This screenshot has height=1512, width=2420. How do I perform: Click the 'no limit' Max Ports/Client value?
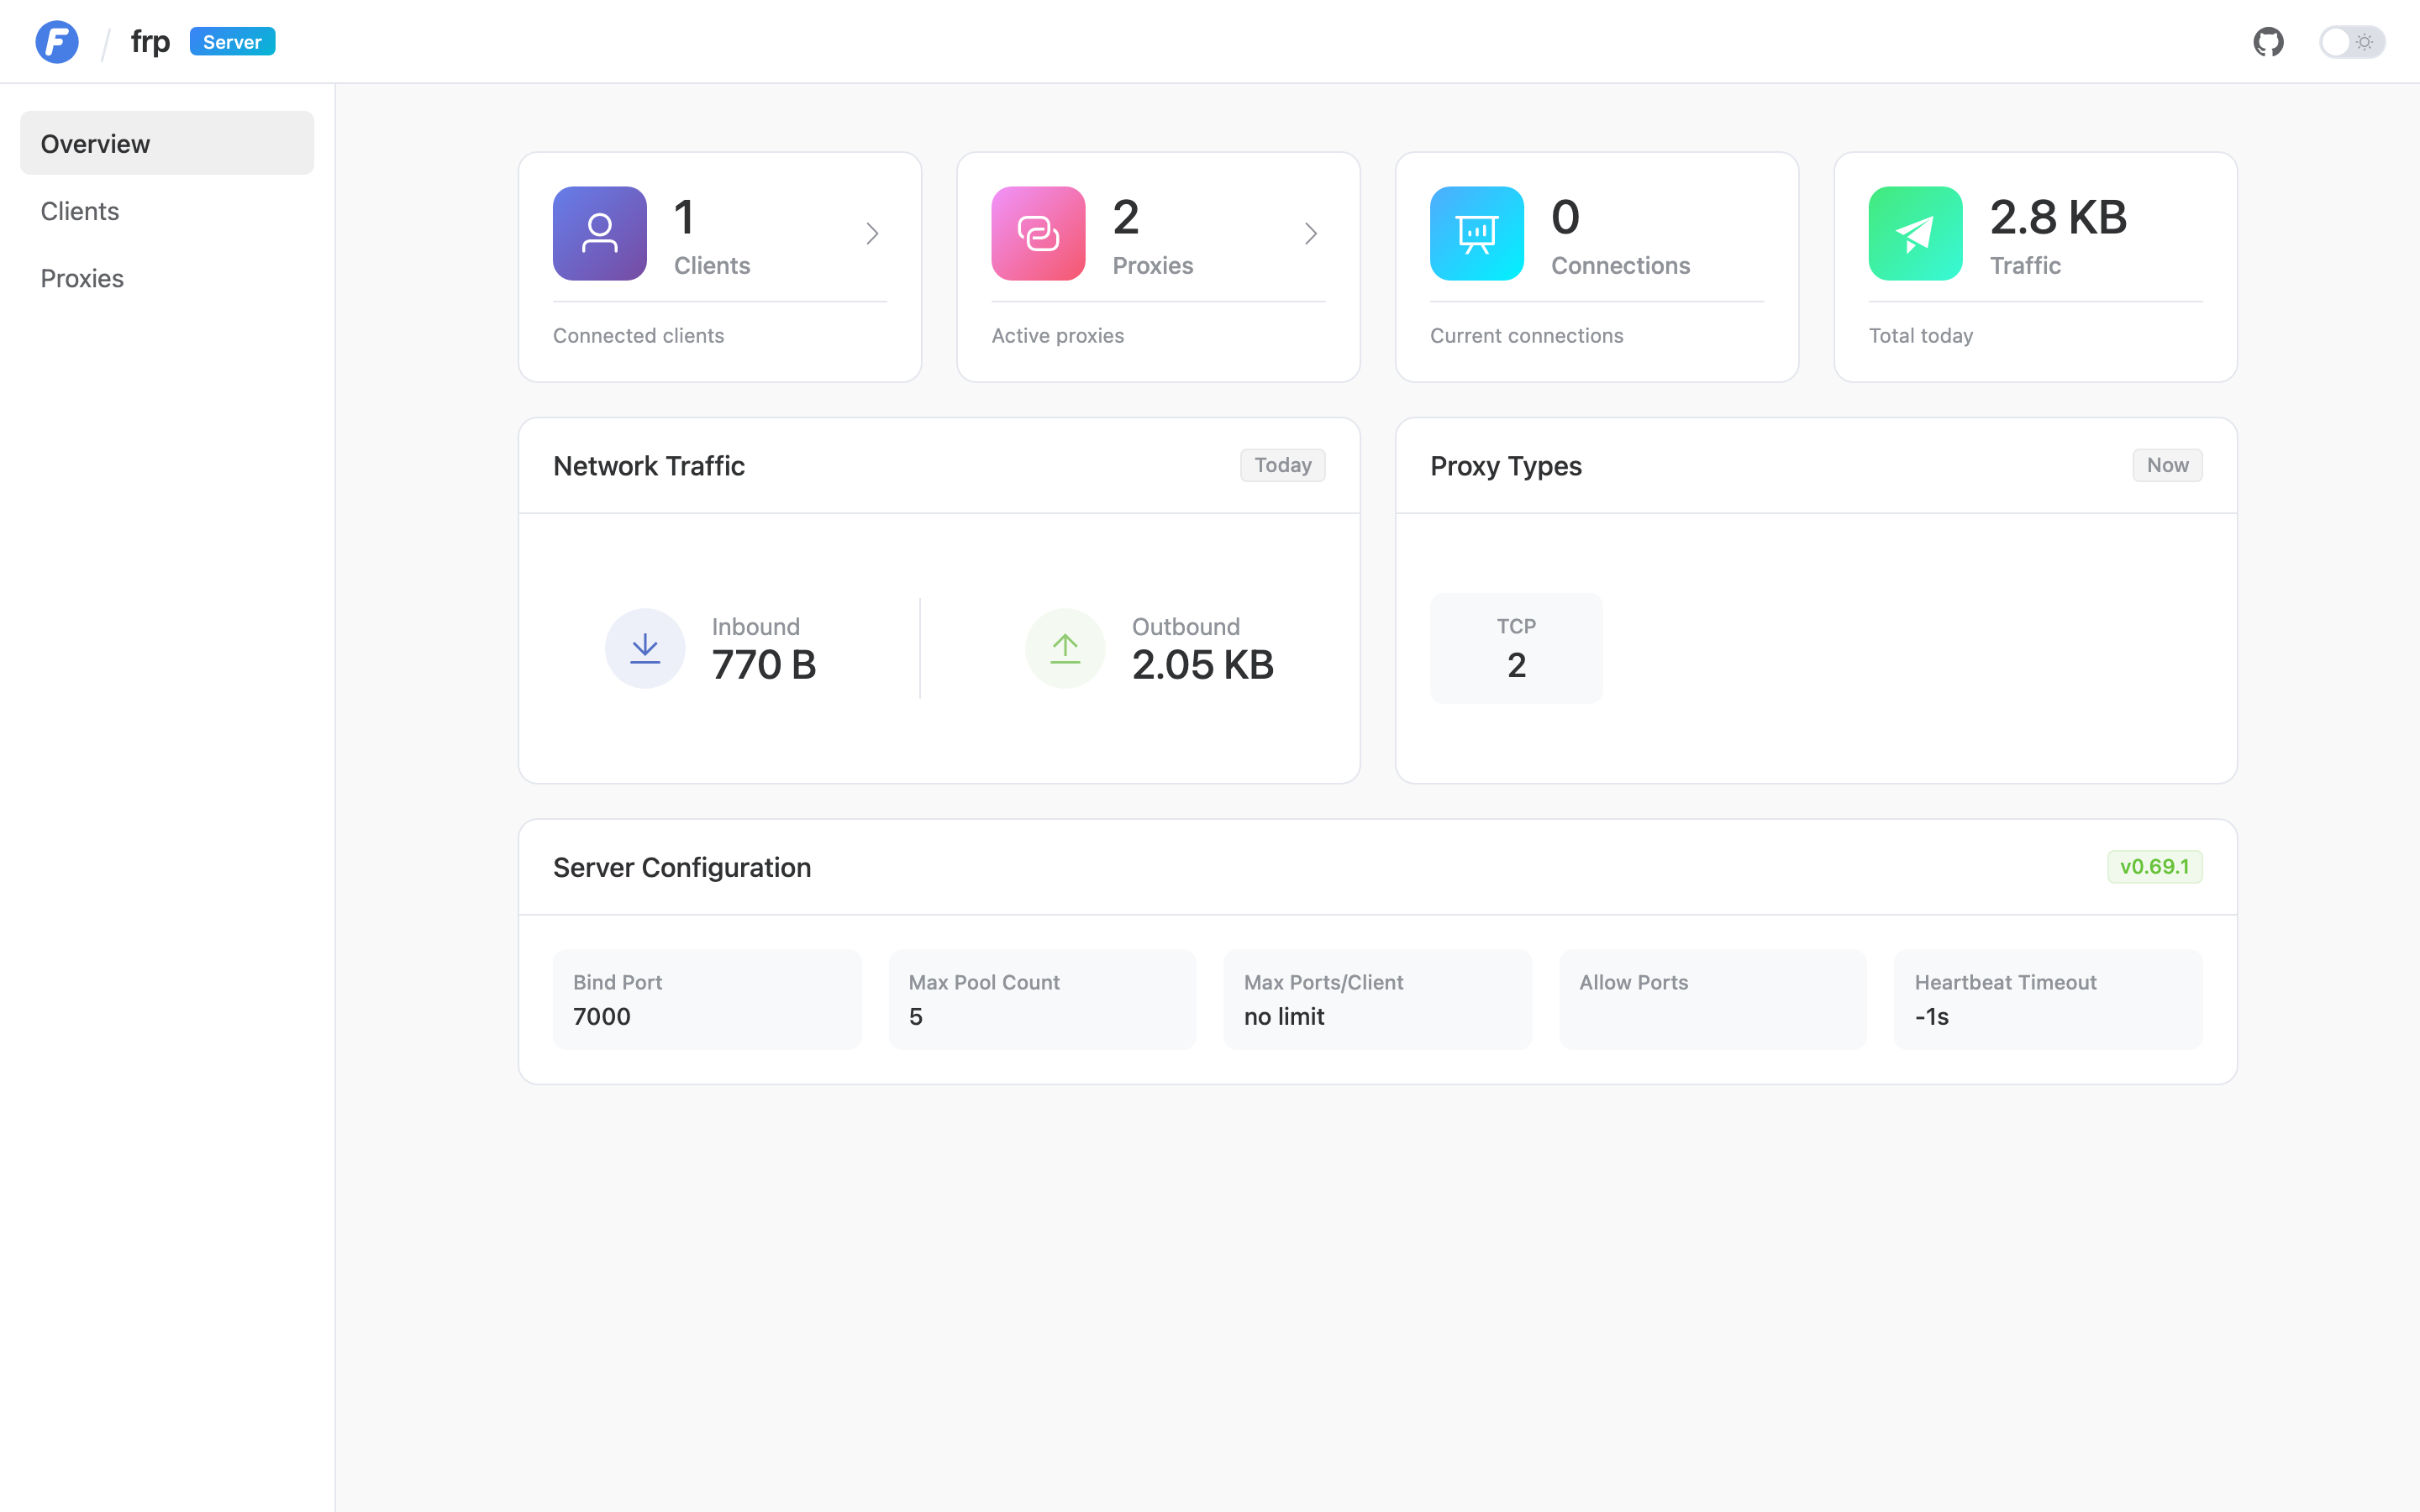(x=1284, y=1016)
